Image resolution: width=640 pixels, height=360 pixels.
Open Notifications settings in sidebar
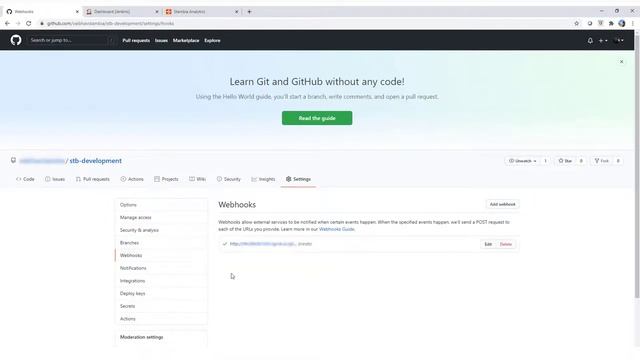point(161,268)
